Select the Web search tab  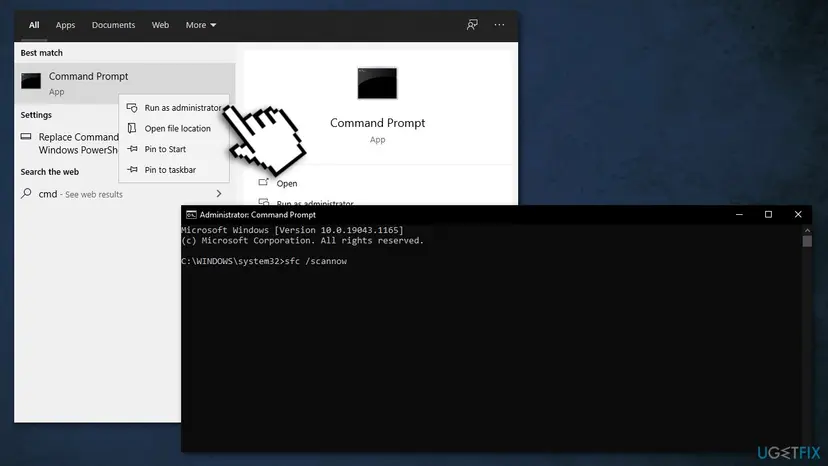point(161,25)
